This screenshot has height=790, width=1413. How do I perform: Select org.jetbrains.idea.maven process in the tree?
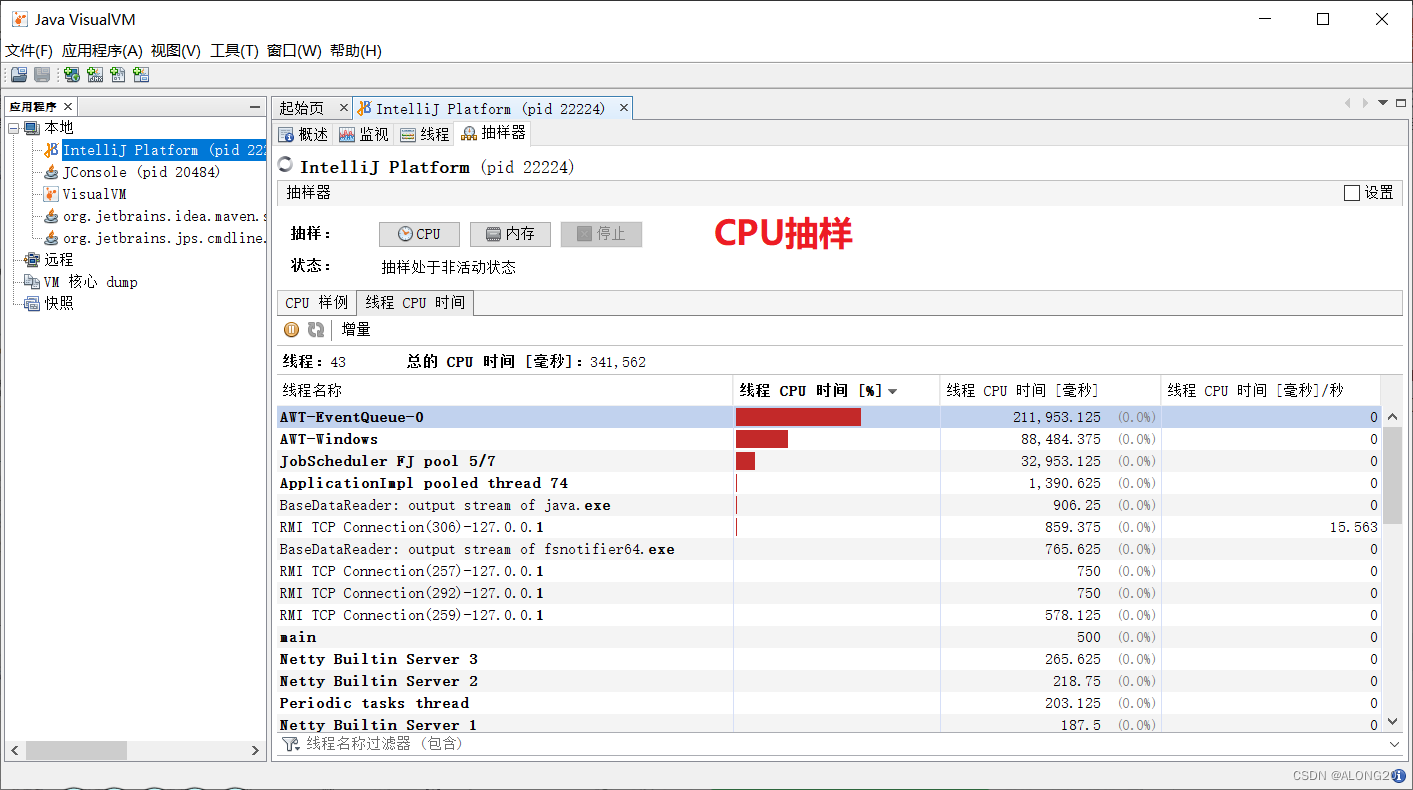point(164,216)
